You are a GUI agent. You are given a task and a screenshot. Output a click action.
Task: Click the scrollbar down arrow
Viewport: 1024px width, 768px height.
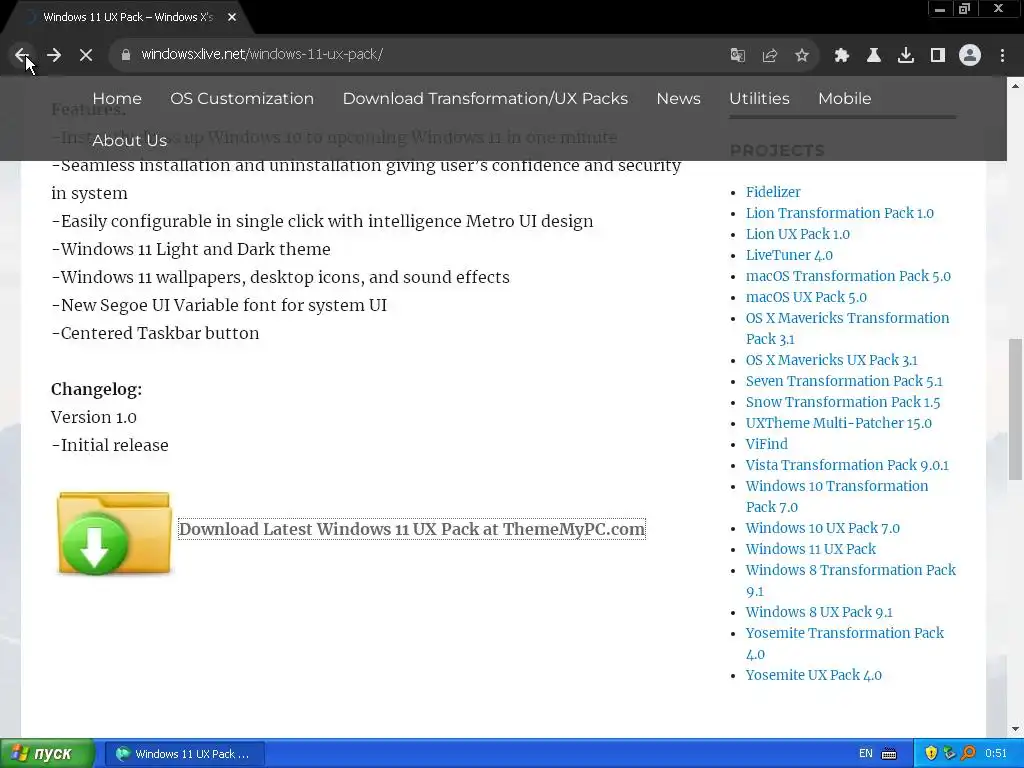pos(1016,729)
